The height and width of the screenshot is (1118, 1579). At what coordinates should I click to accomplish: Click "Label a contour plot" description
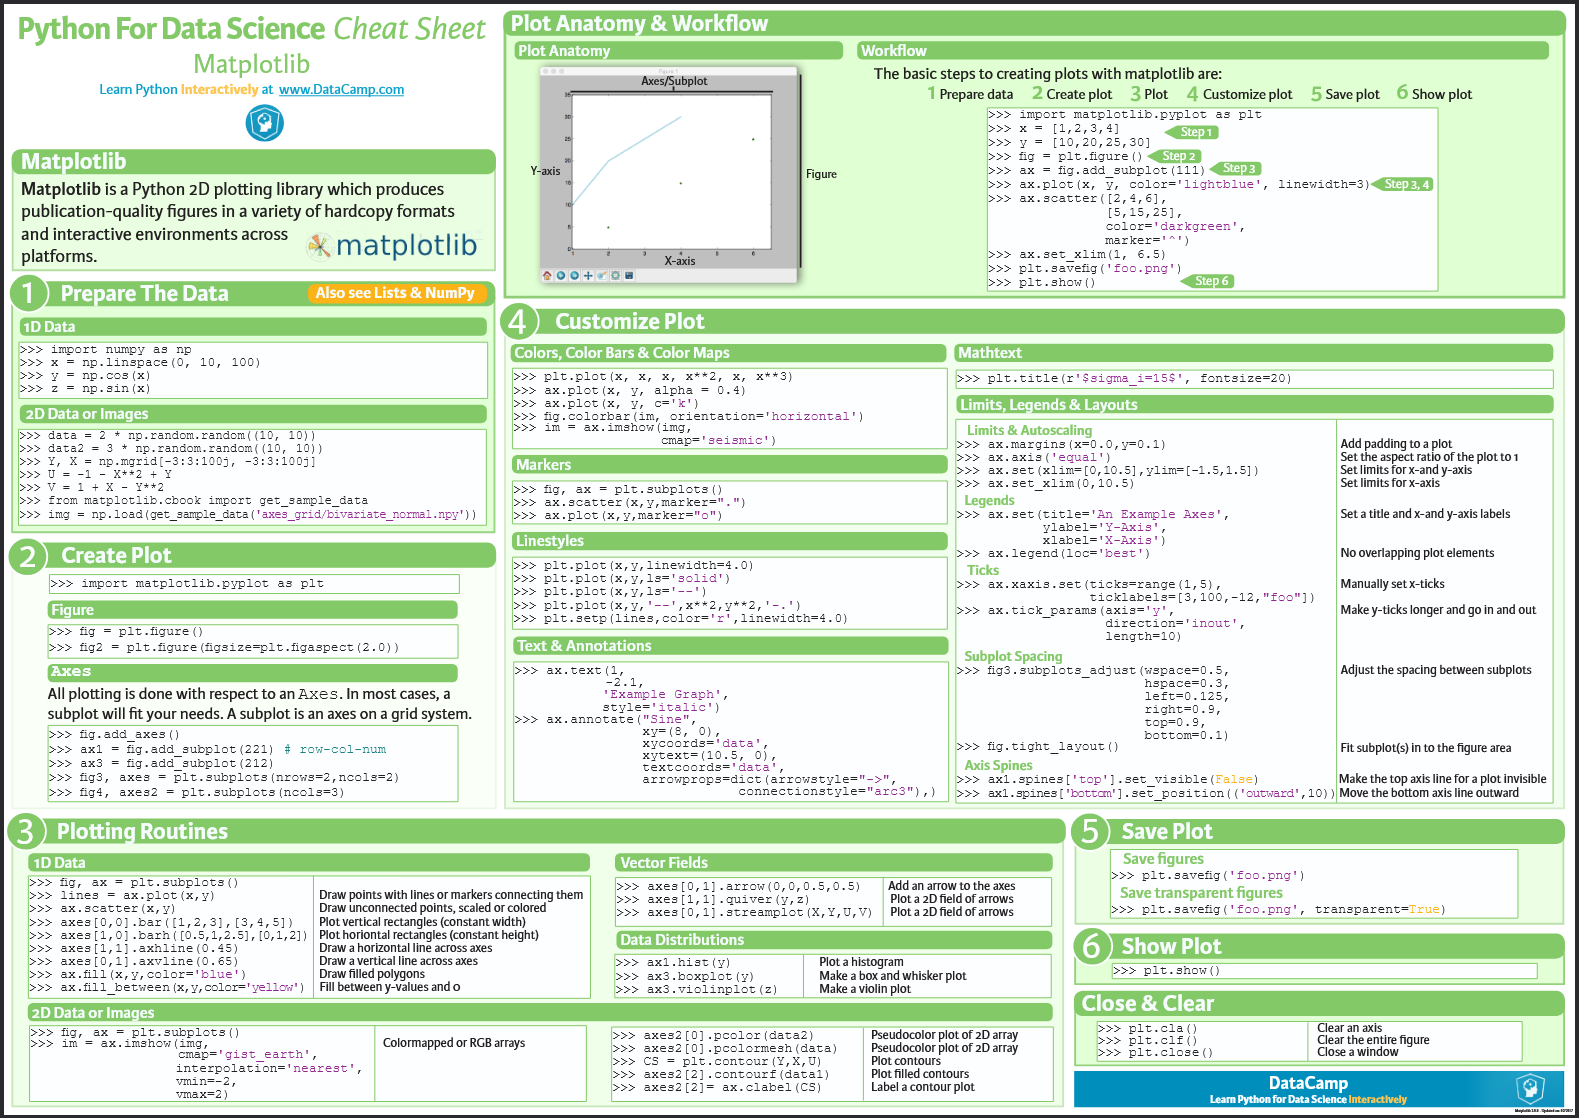tap(922, 1087)
